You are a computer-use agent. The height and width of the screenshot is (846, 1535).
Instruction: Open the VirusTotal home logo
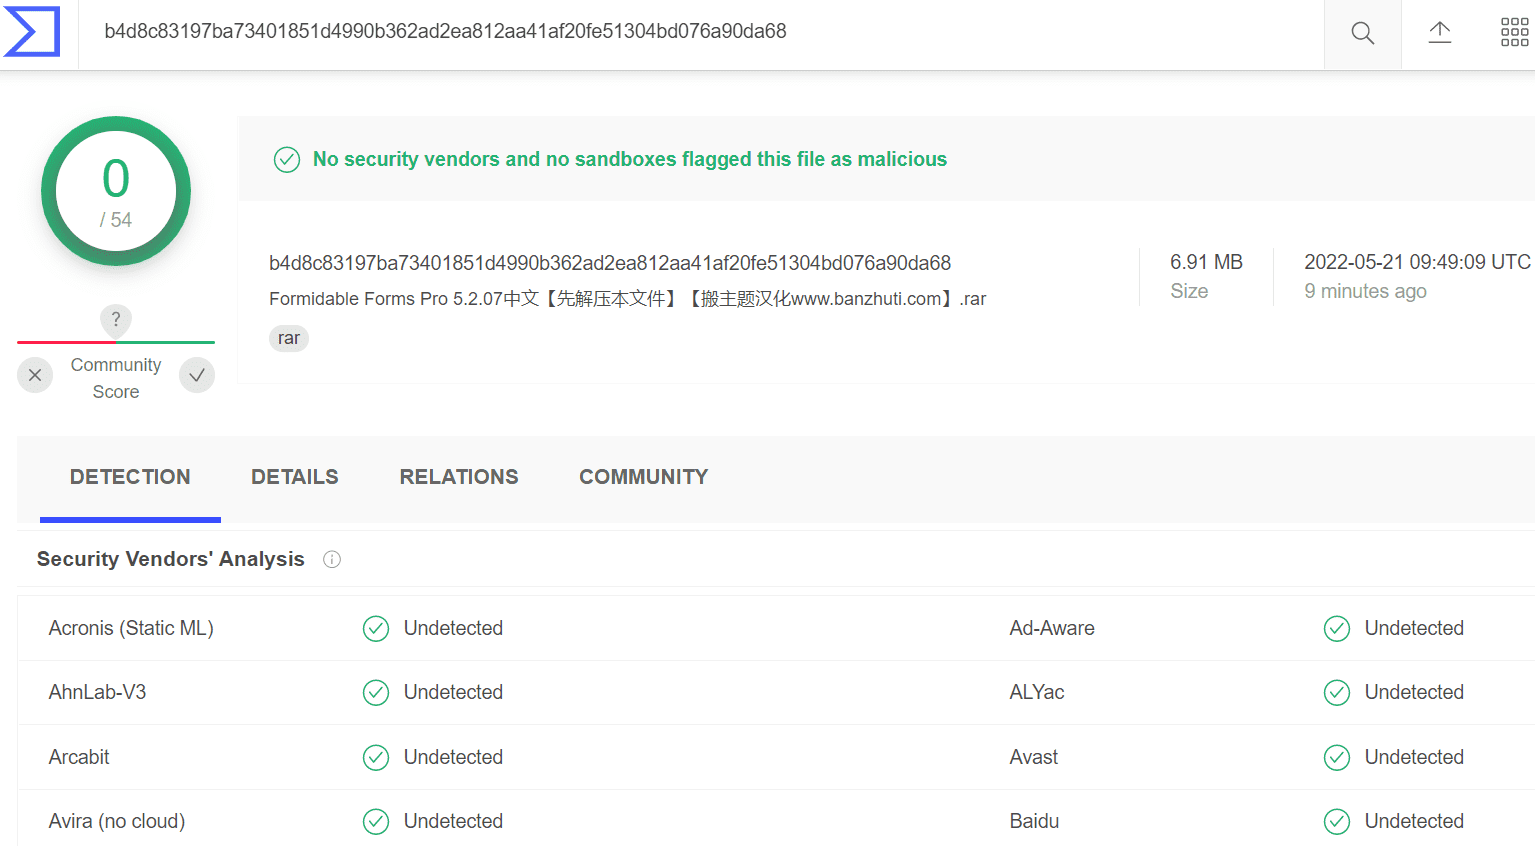(x=32, y=32)
